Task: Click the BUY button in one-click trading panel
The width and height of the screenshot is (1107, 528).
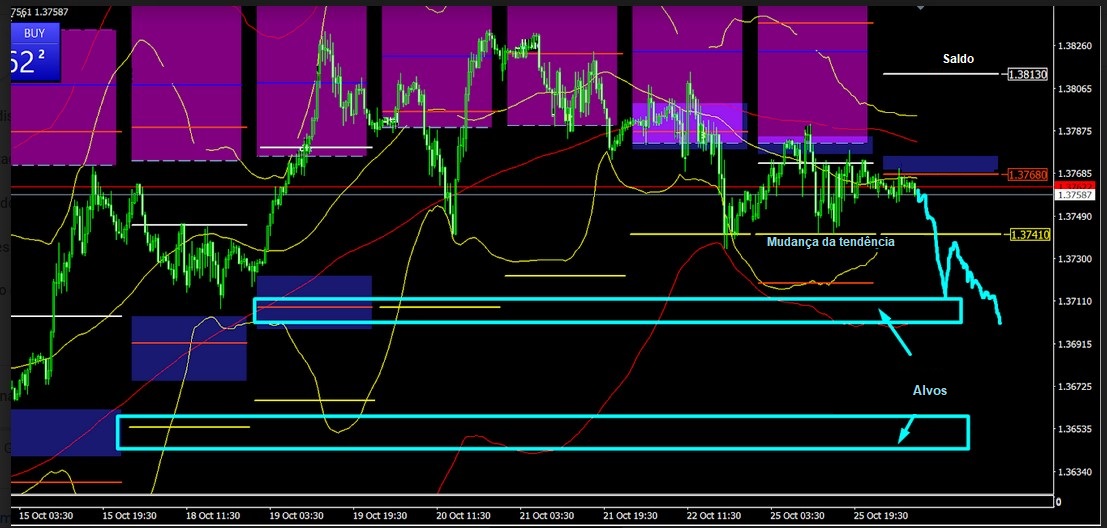Action: (x=34, y=33)
